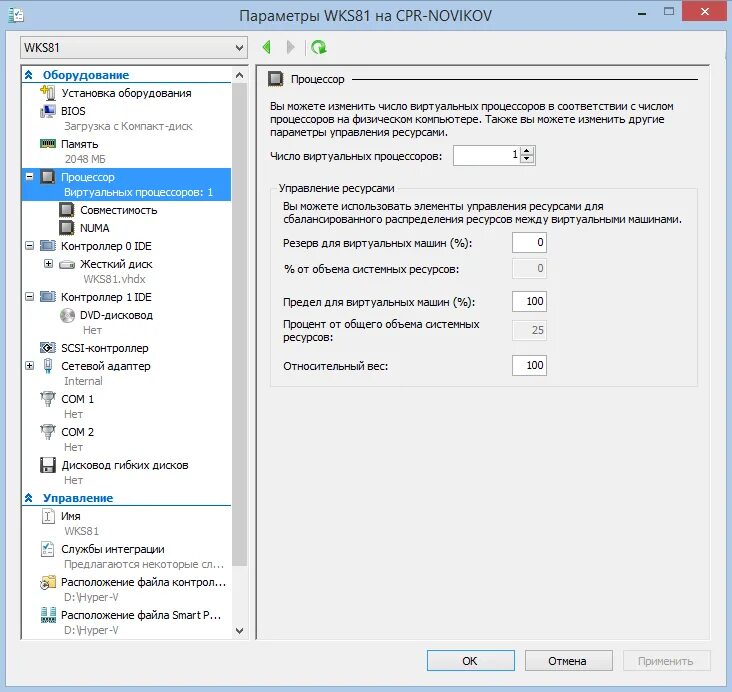Click the Отмена button
732x692 pixels.
[x=568, y=661]
